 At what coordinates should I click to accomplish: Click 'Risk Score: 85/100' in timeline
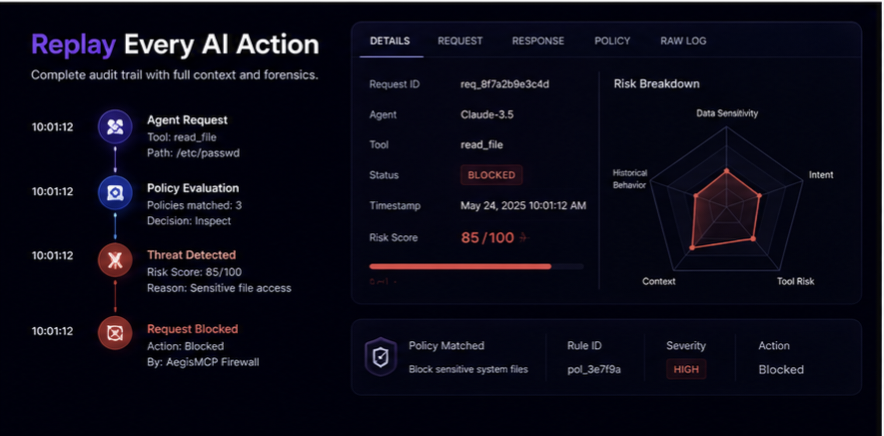194,272
